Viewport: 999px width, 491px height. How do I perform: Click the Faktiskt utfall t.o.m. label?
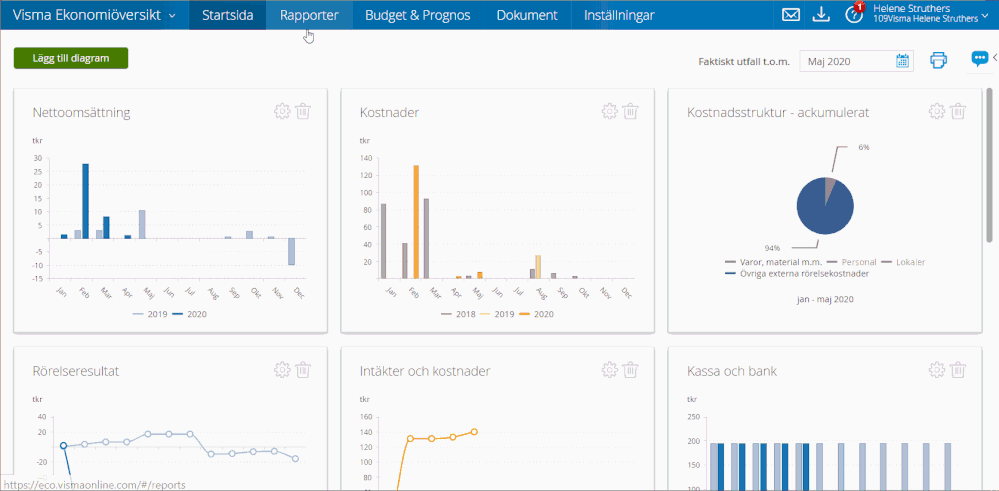pos(744,62)
